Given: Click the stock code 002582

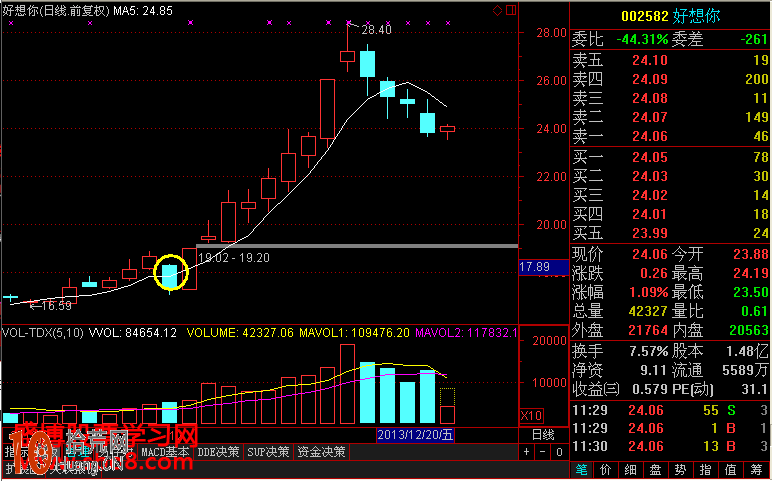Looking at the screenshot, I should (645, 16).
